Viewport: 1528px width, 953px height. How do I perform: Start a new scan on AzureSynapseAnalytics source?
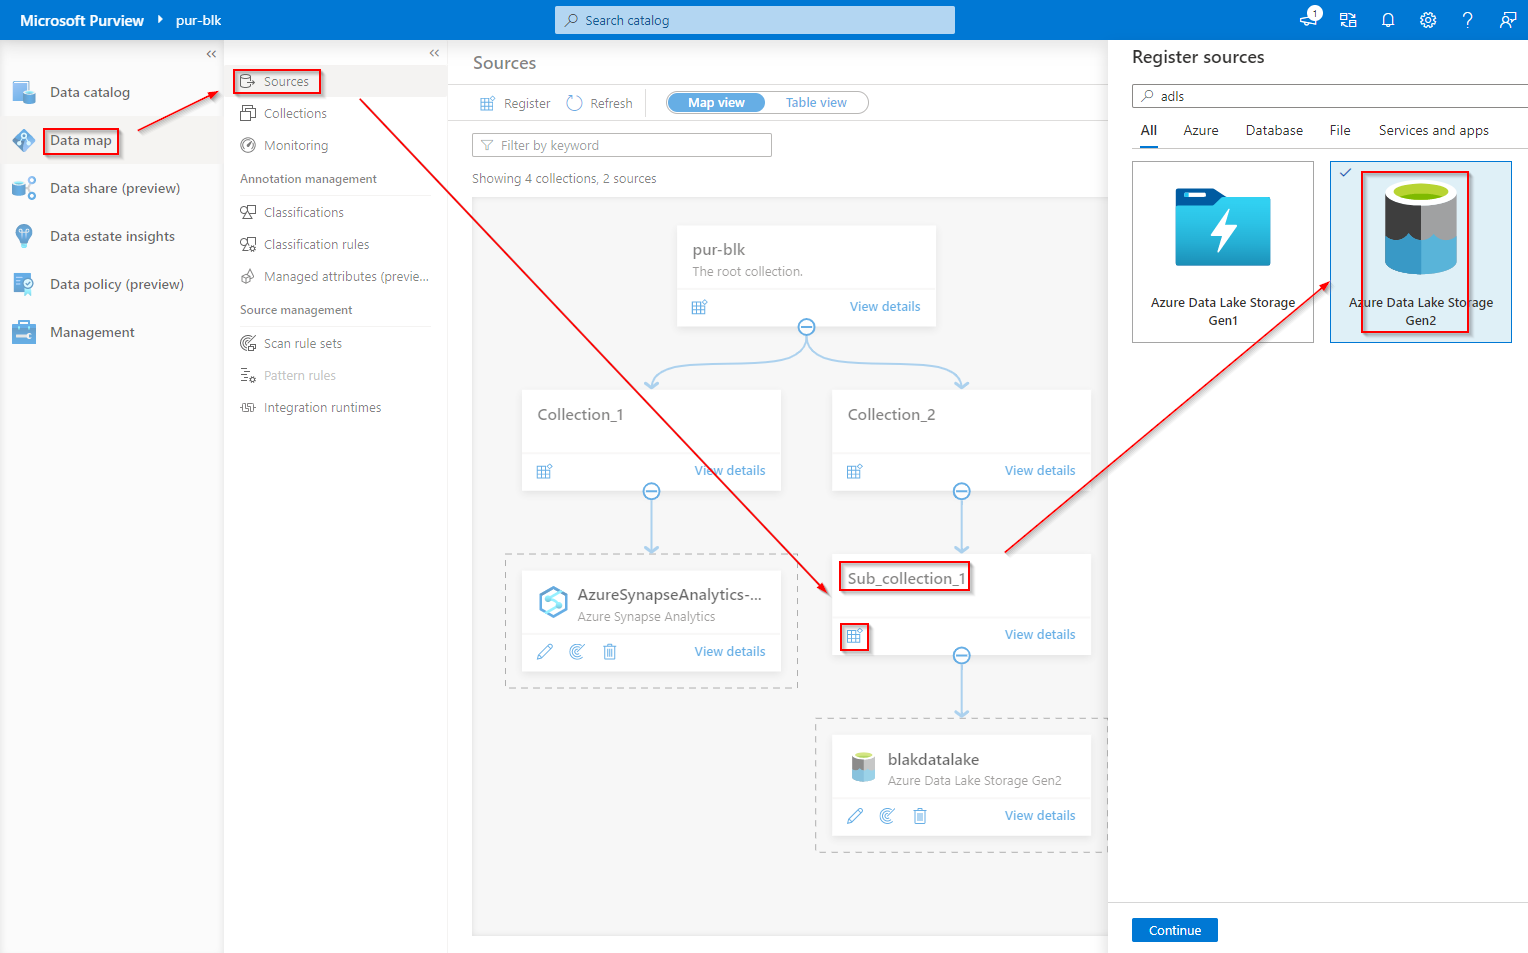click(577, 652)
